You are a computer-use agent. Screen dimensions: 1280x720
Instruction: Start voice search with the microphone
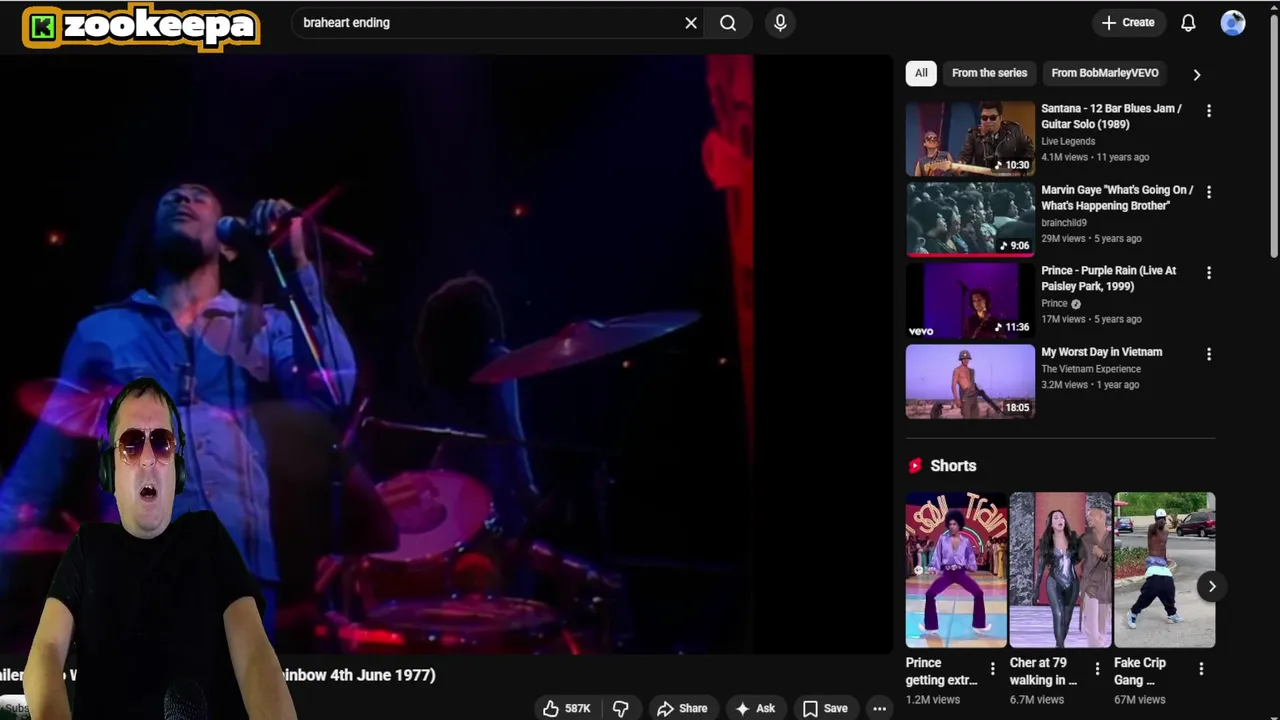[780, 22]
